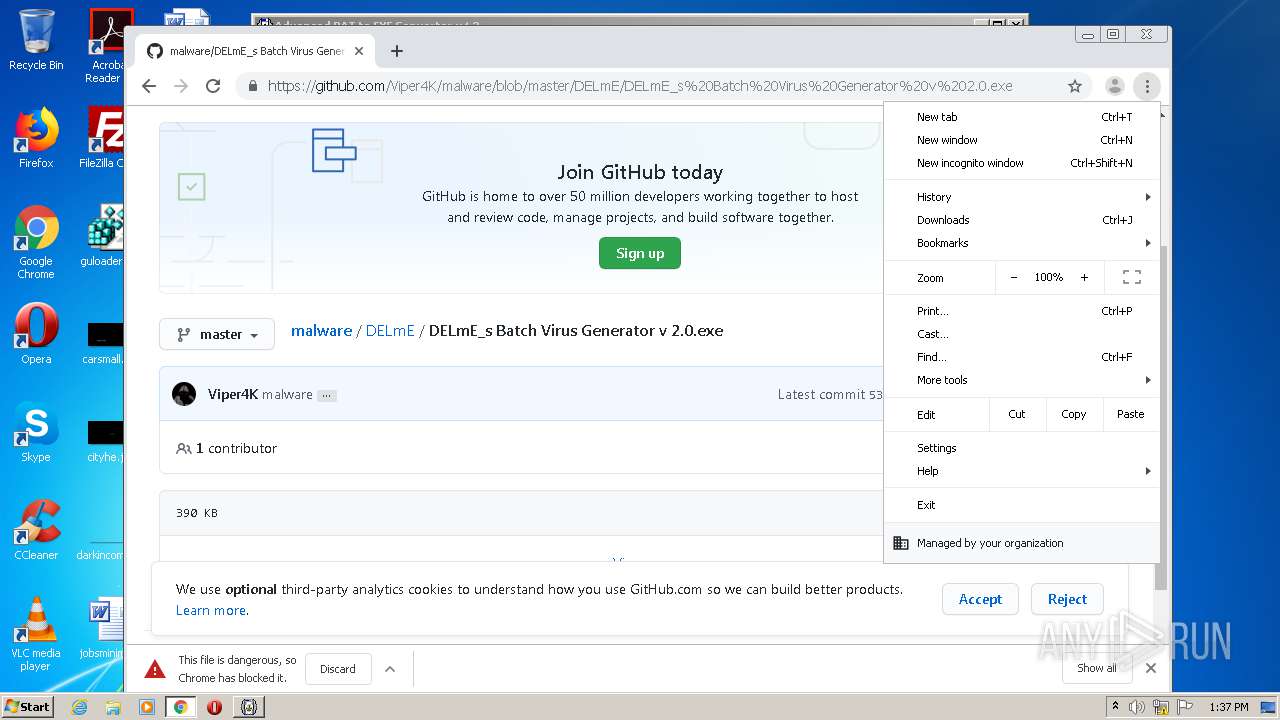Image resolution: width=1280 pixels, height=720 pixels.
Task: Launch Google Chrome desktop shortcut
Action: click(x=36, y=242)
